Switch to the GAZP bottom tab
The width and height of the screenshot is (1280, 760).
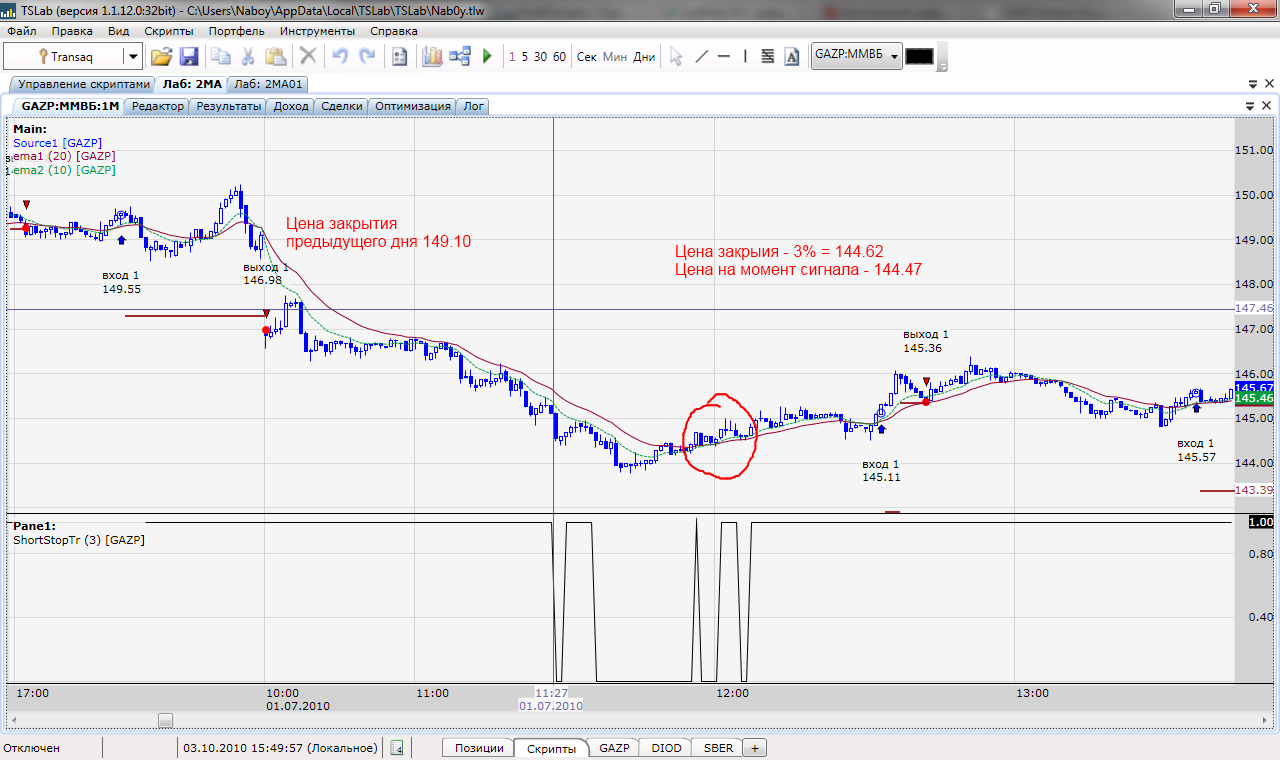coord(615,748)
